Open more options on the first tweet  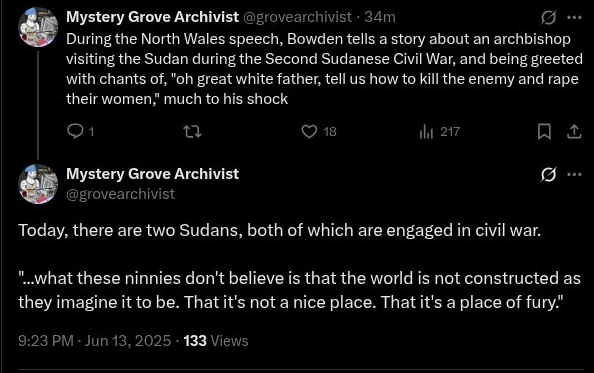click(x=574, y=17)
